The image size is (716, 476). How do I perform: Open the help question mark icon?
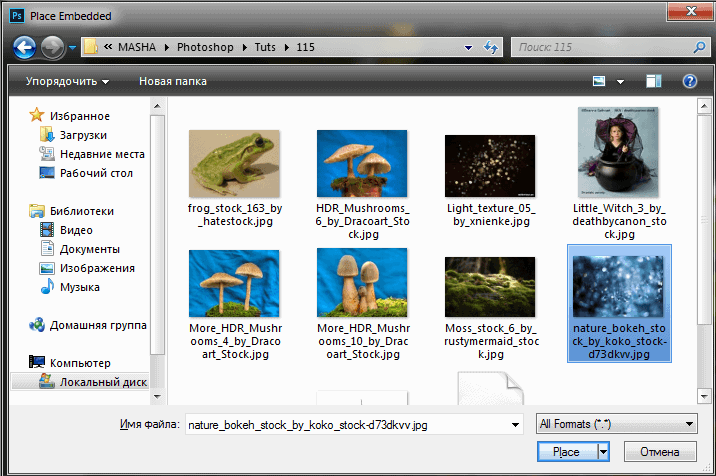click(689, 81)
